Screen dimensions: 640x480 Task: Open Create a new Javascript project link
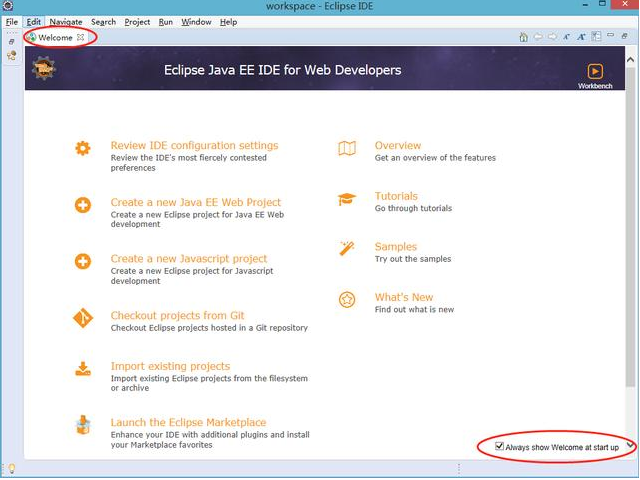189,259
